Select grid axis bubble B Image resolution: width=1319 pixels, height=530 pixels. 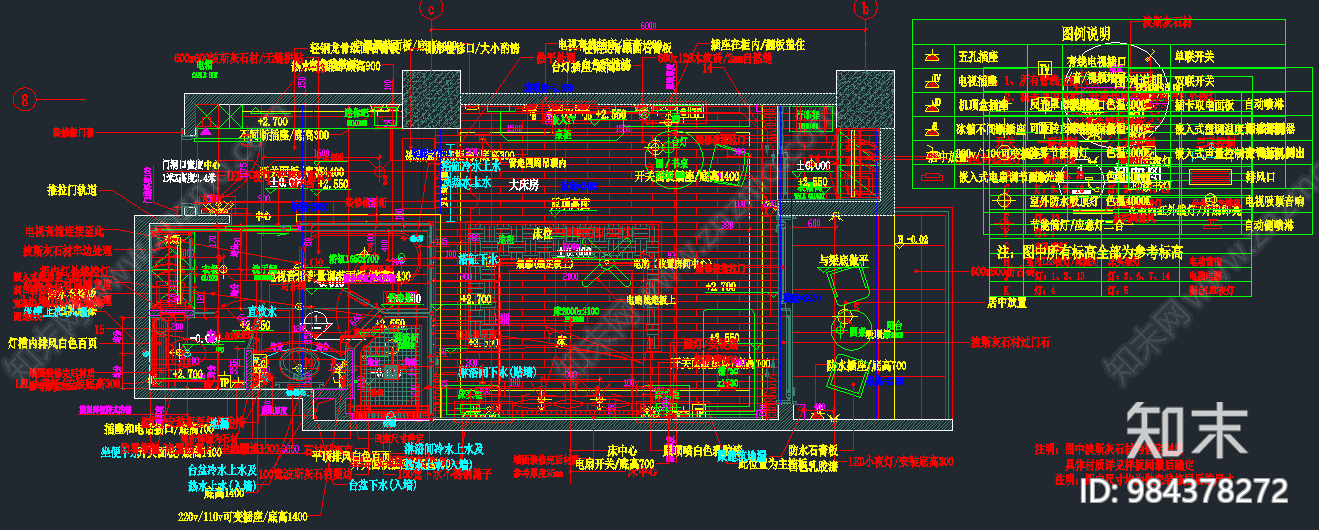863,10
